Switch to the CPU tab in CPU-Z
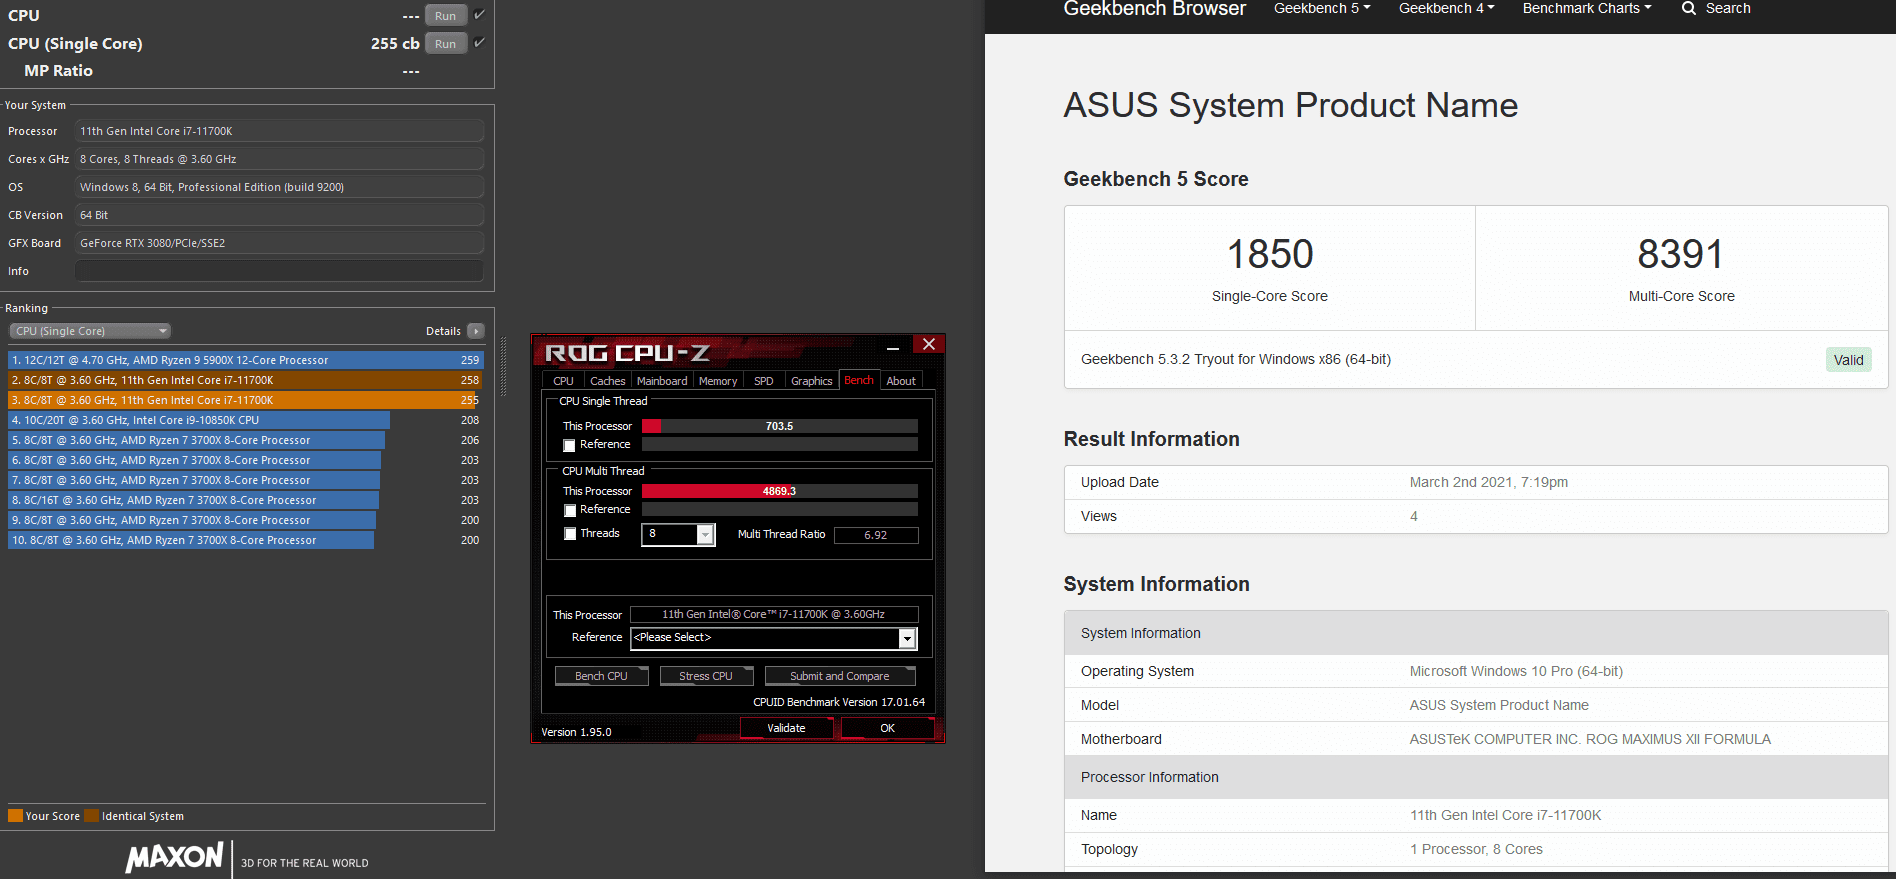Screen dimensions: 1896x879 tap(563, 381)
